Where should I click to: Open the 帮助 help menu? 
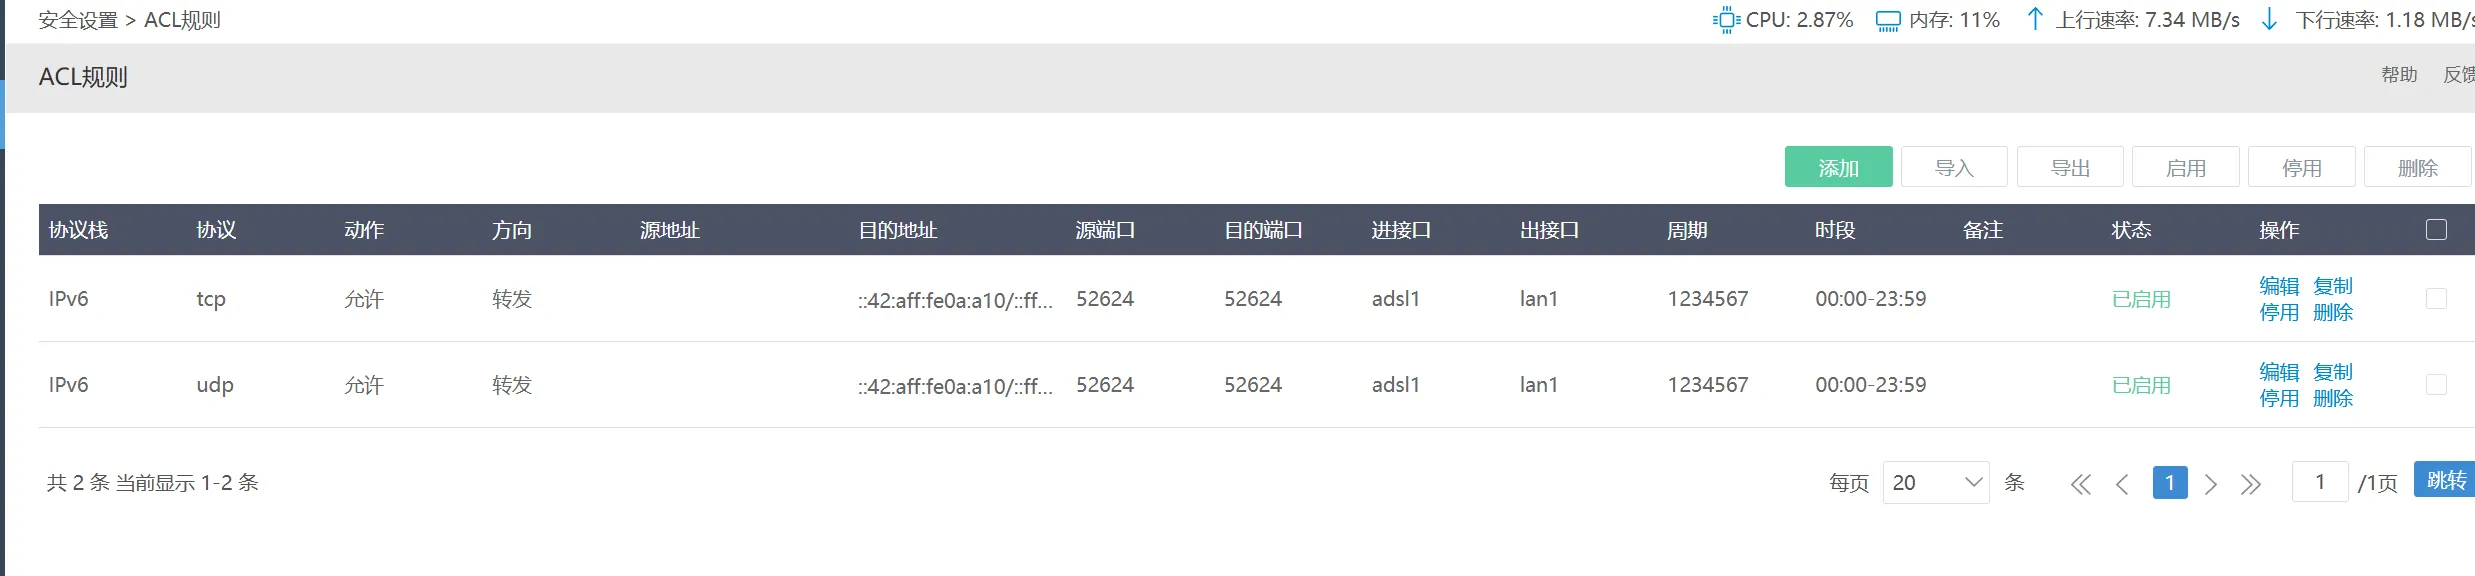coord(2400,74)
